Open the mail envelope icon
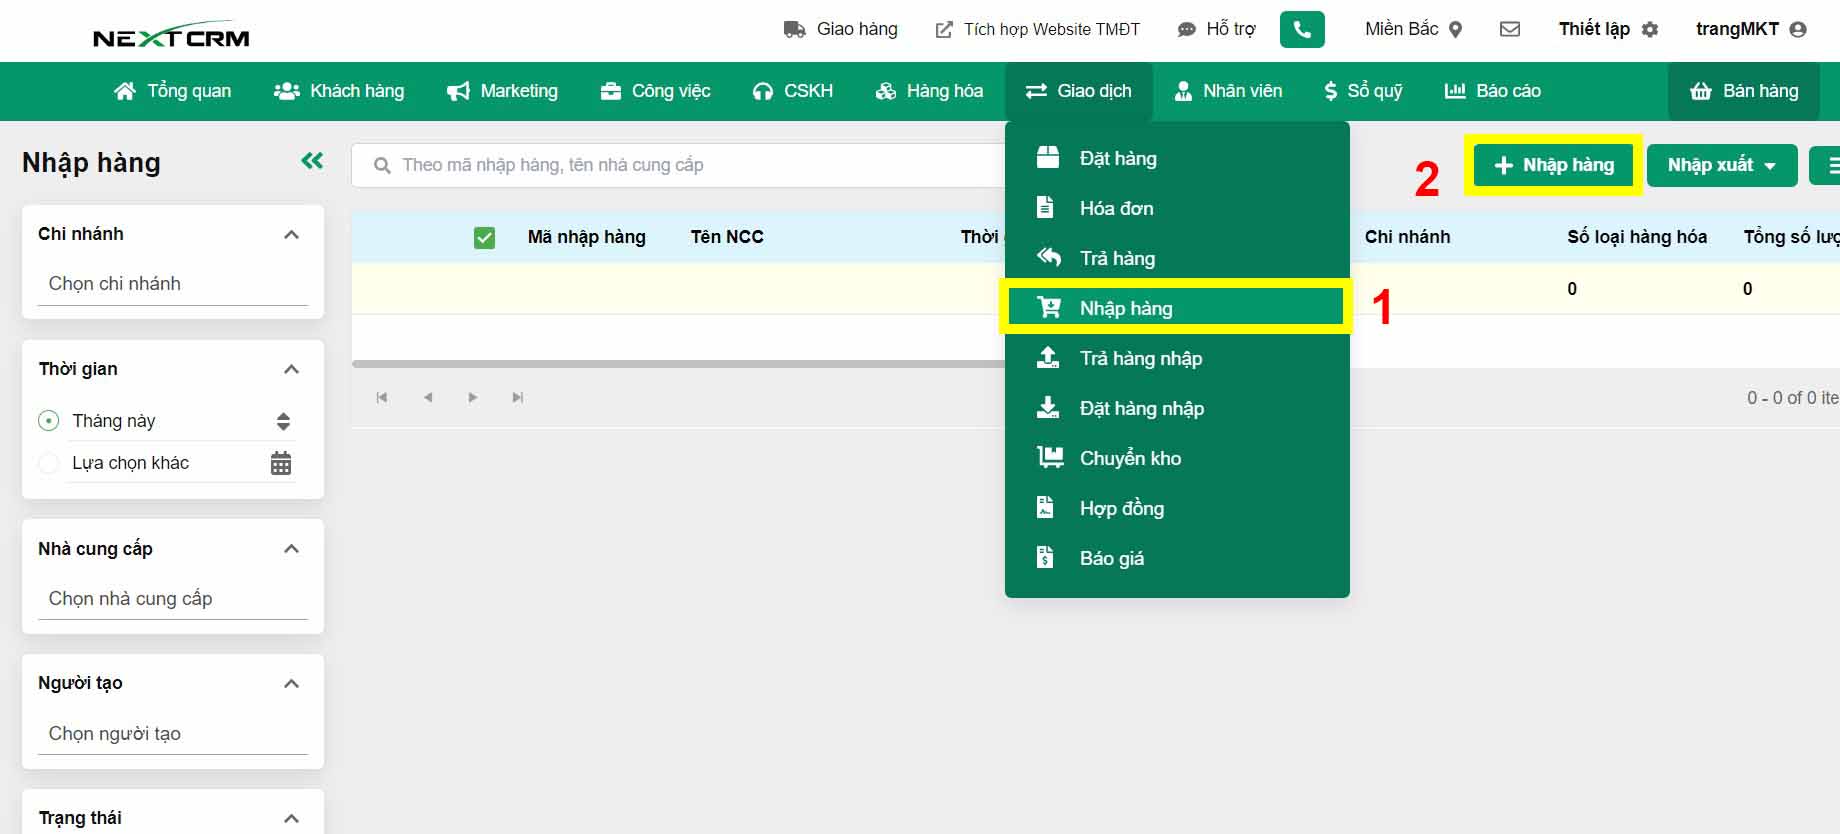This screenshot has height=834, width=1840. pyautogui.click(x=1510, y=30)
